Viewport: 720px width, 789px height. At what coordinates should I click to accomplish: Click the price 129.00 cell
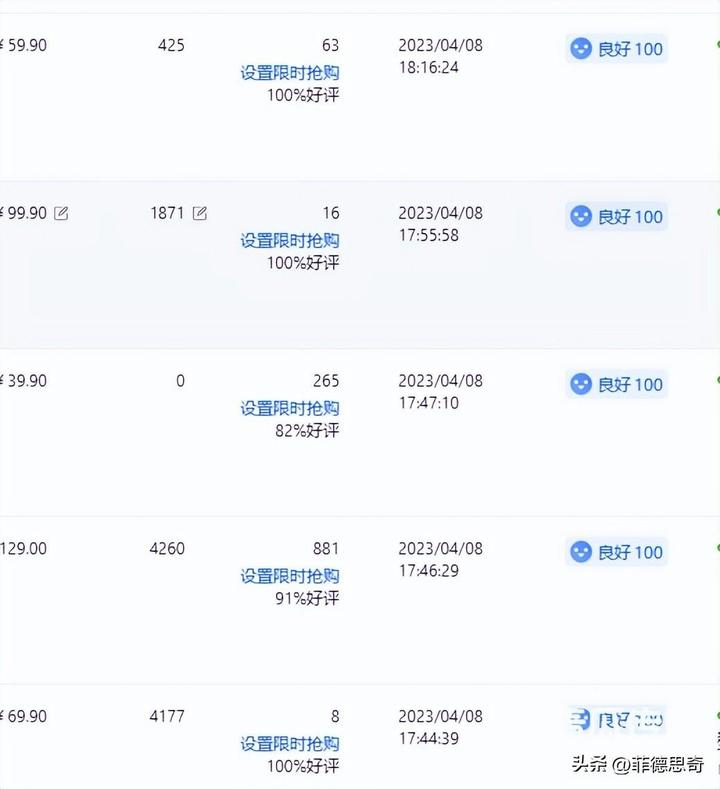coord(23,548)
